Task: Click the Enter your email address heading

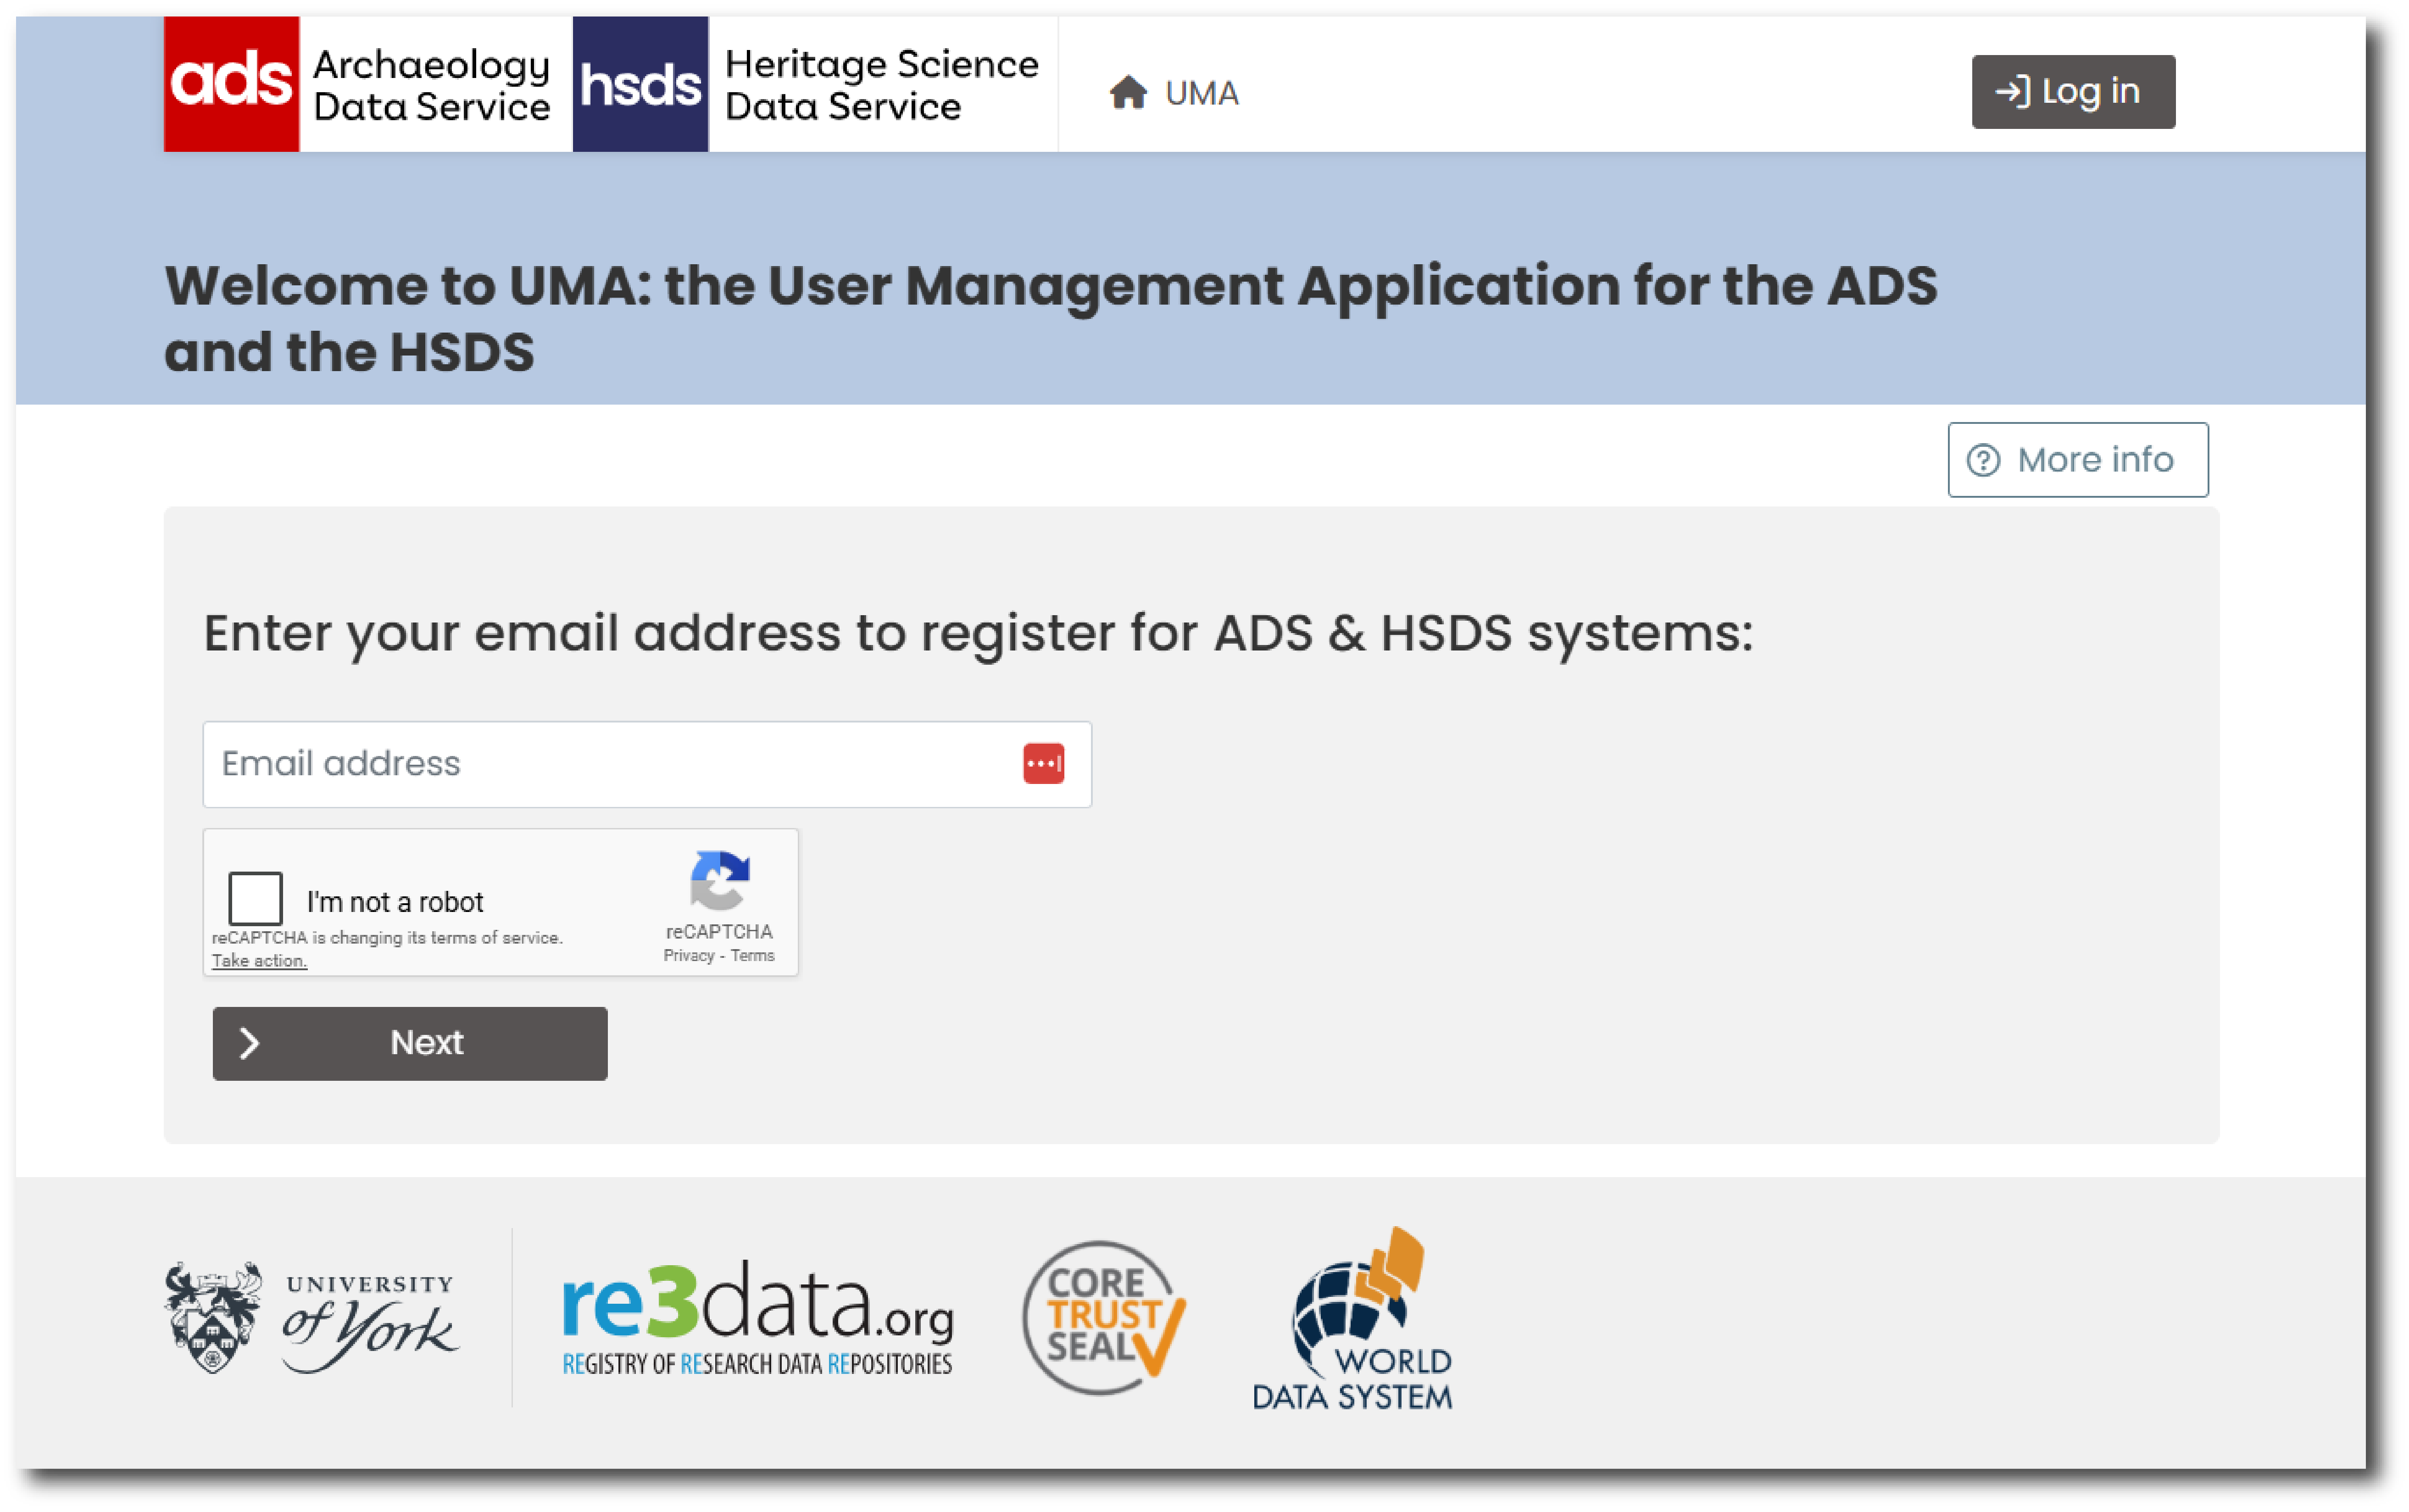Action: tap(977, 634)
